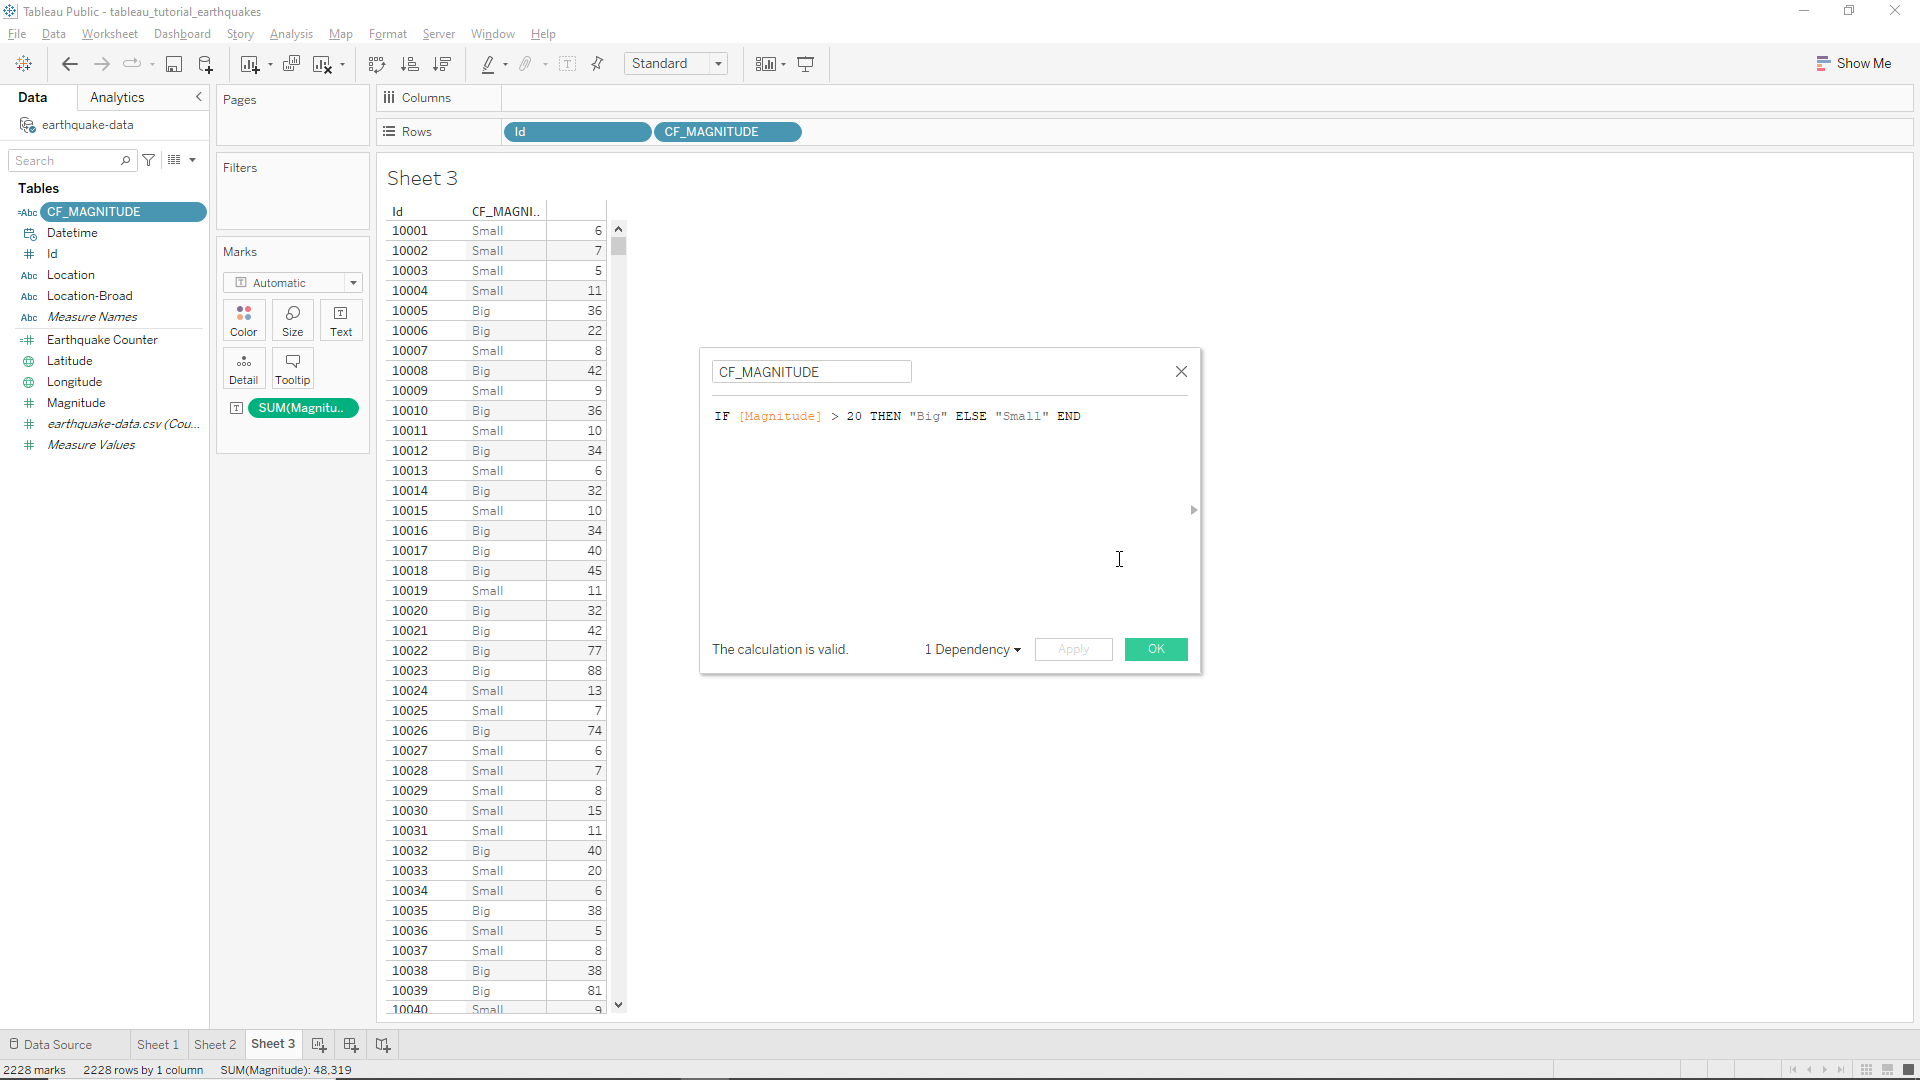
Task: Click the calculation name field CF_MAGNITUDE
Action: [x=811, y=372]
